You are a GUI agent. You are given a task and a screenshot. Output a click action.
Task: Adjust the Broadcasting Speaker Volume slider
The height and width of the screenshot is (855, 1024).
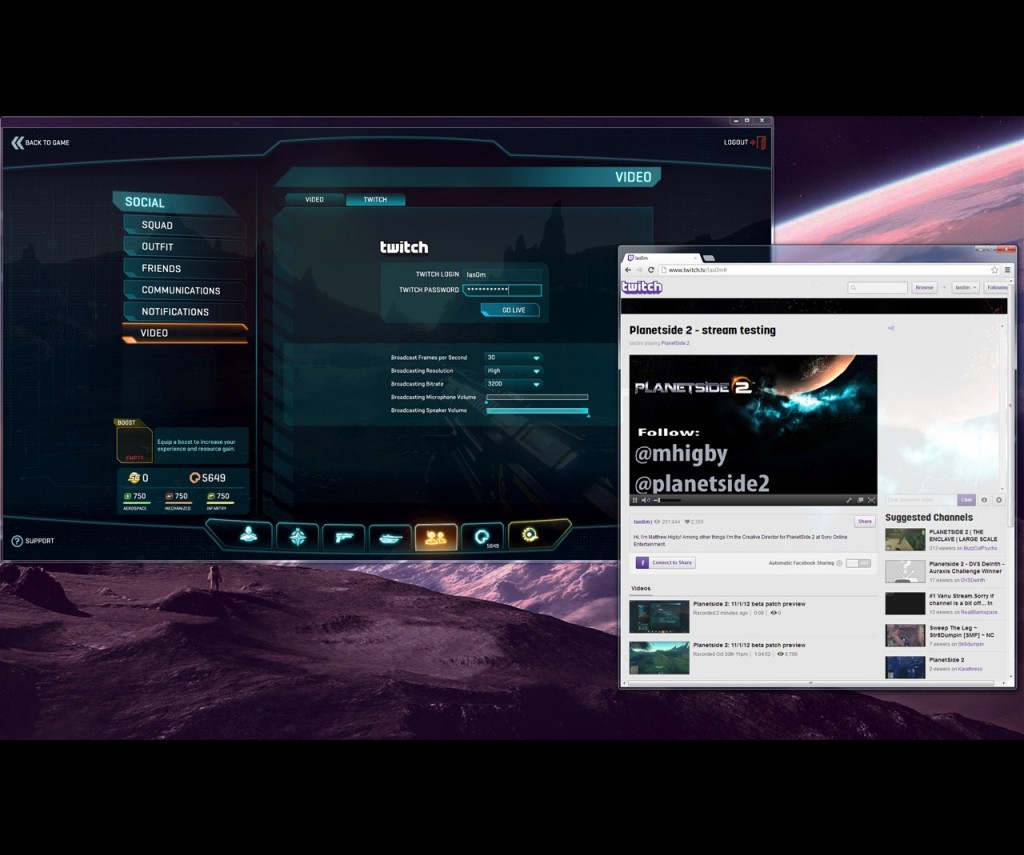point(537,410)
